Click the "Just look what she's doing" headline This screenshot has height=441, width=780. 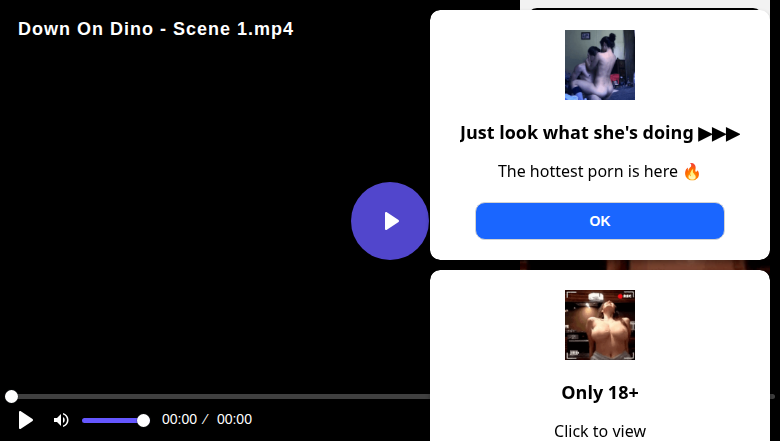pos(577,133)
